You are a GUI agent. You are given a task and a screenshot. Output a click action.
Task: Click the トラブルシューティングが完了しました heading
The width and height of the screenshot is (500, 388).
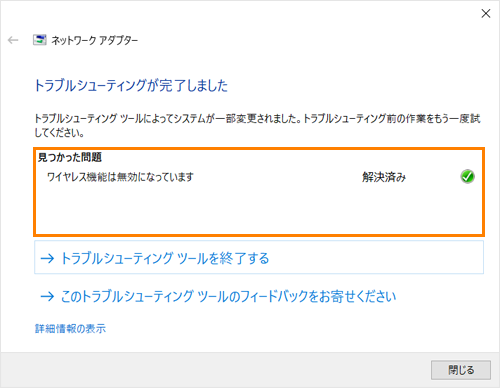point(131,86)
